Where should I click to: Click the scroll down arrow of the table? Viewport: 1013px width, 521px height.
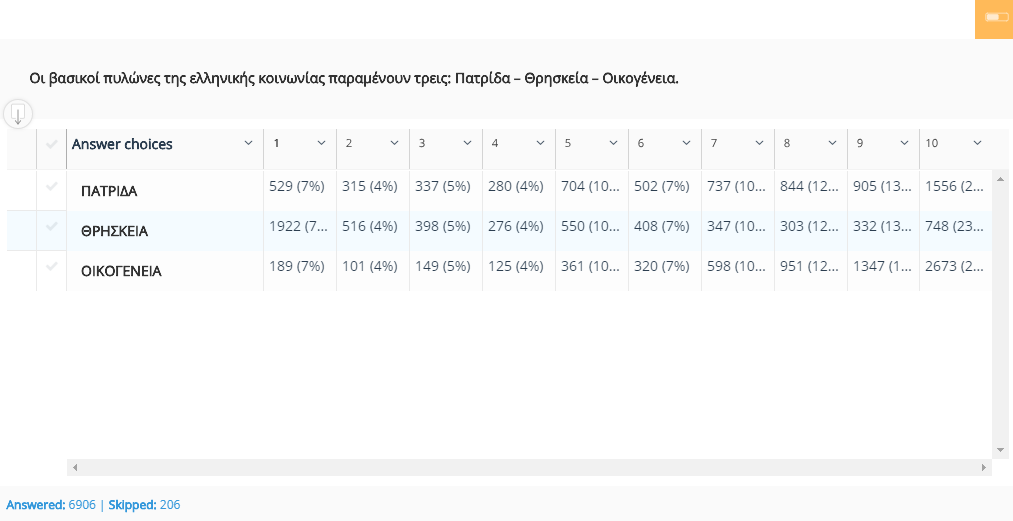click(x=999, y=450)
